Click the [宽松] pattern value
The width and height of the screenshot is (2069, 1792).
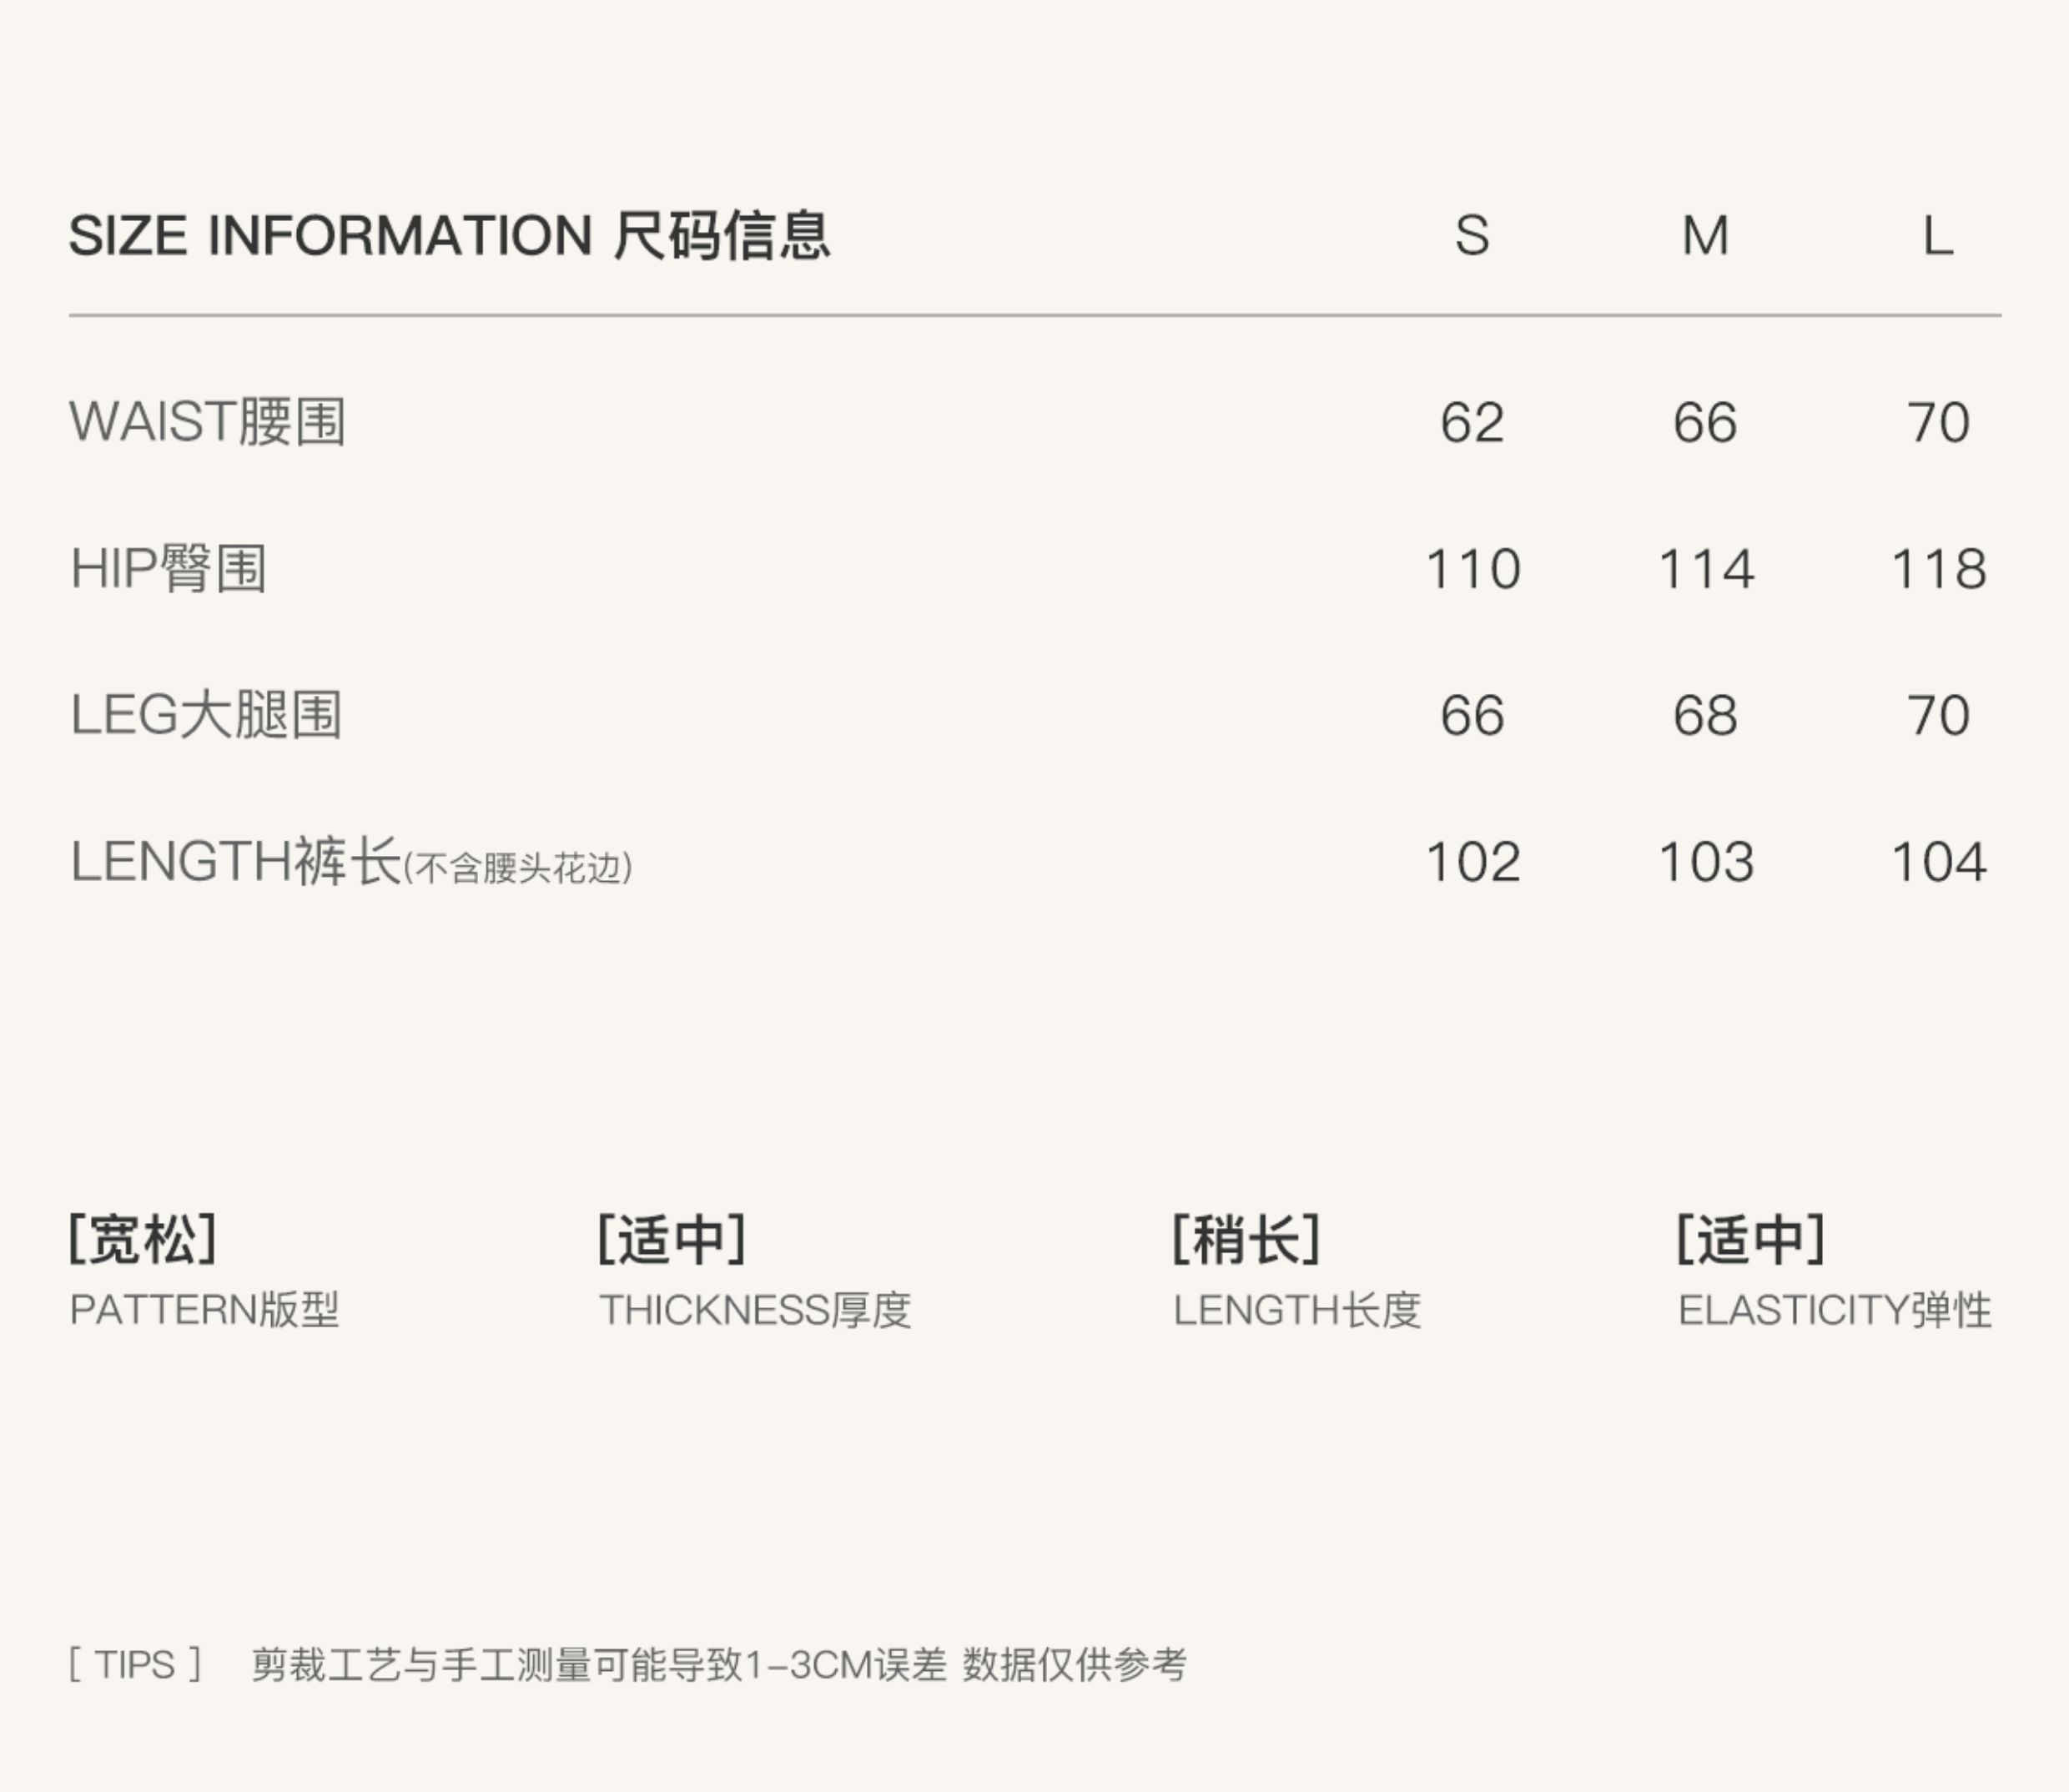pyautogui.click(x=142, y=1239)
